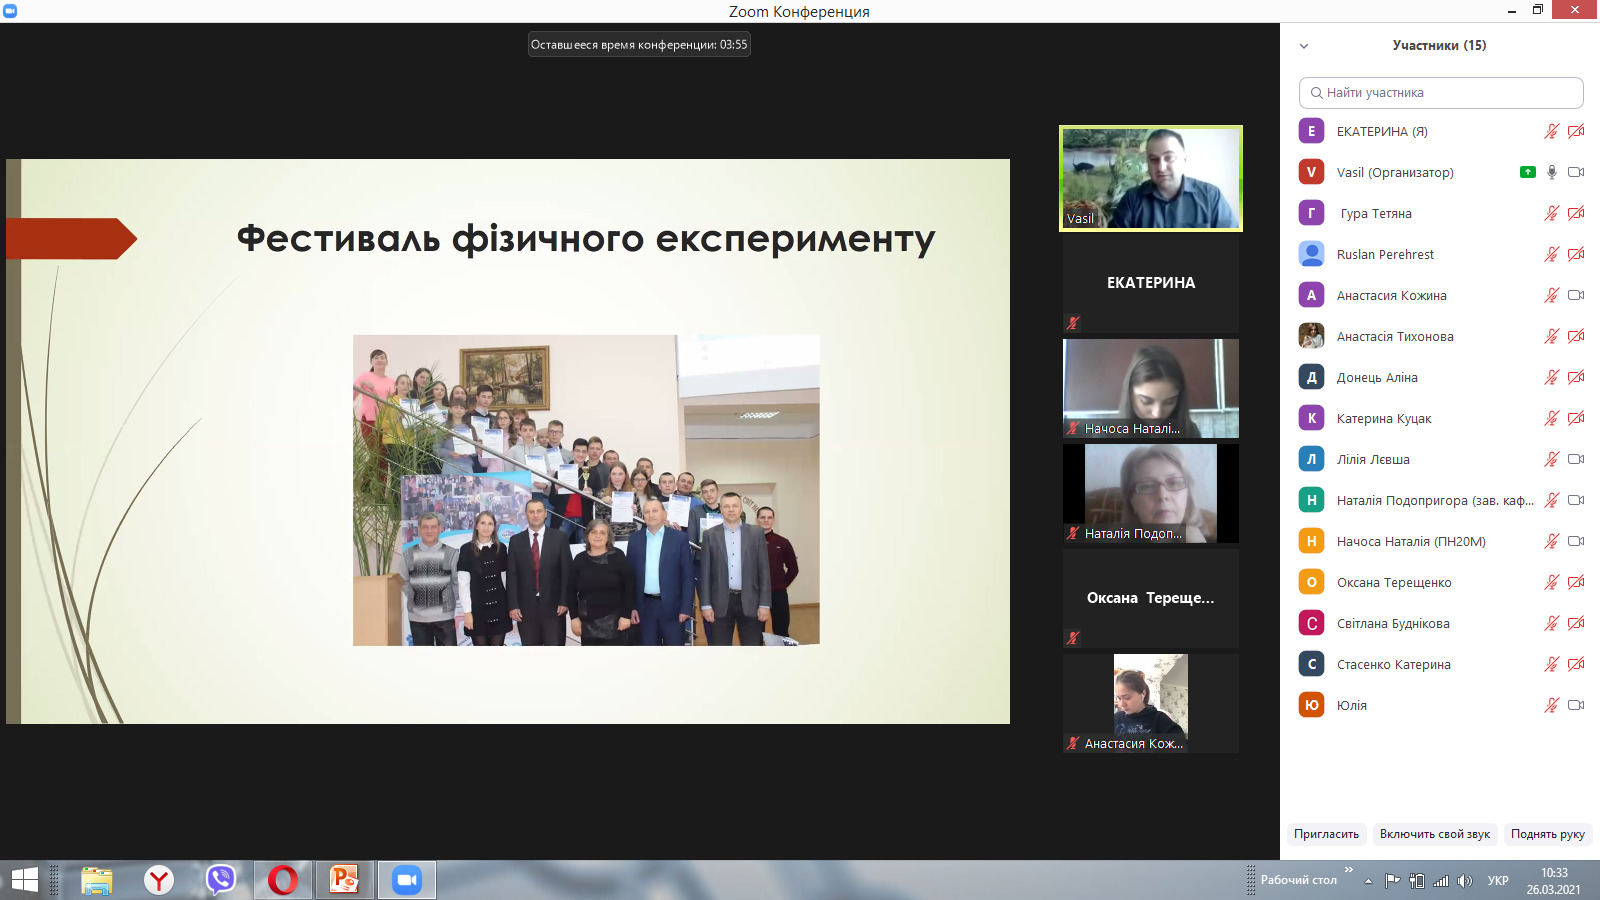Collapse the Участники panel with the chevron
1600x900 pixels.
click(x=1304, y=46)
